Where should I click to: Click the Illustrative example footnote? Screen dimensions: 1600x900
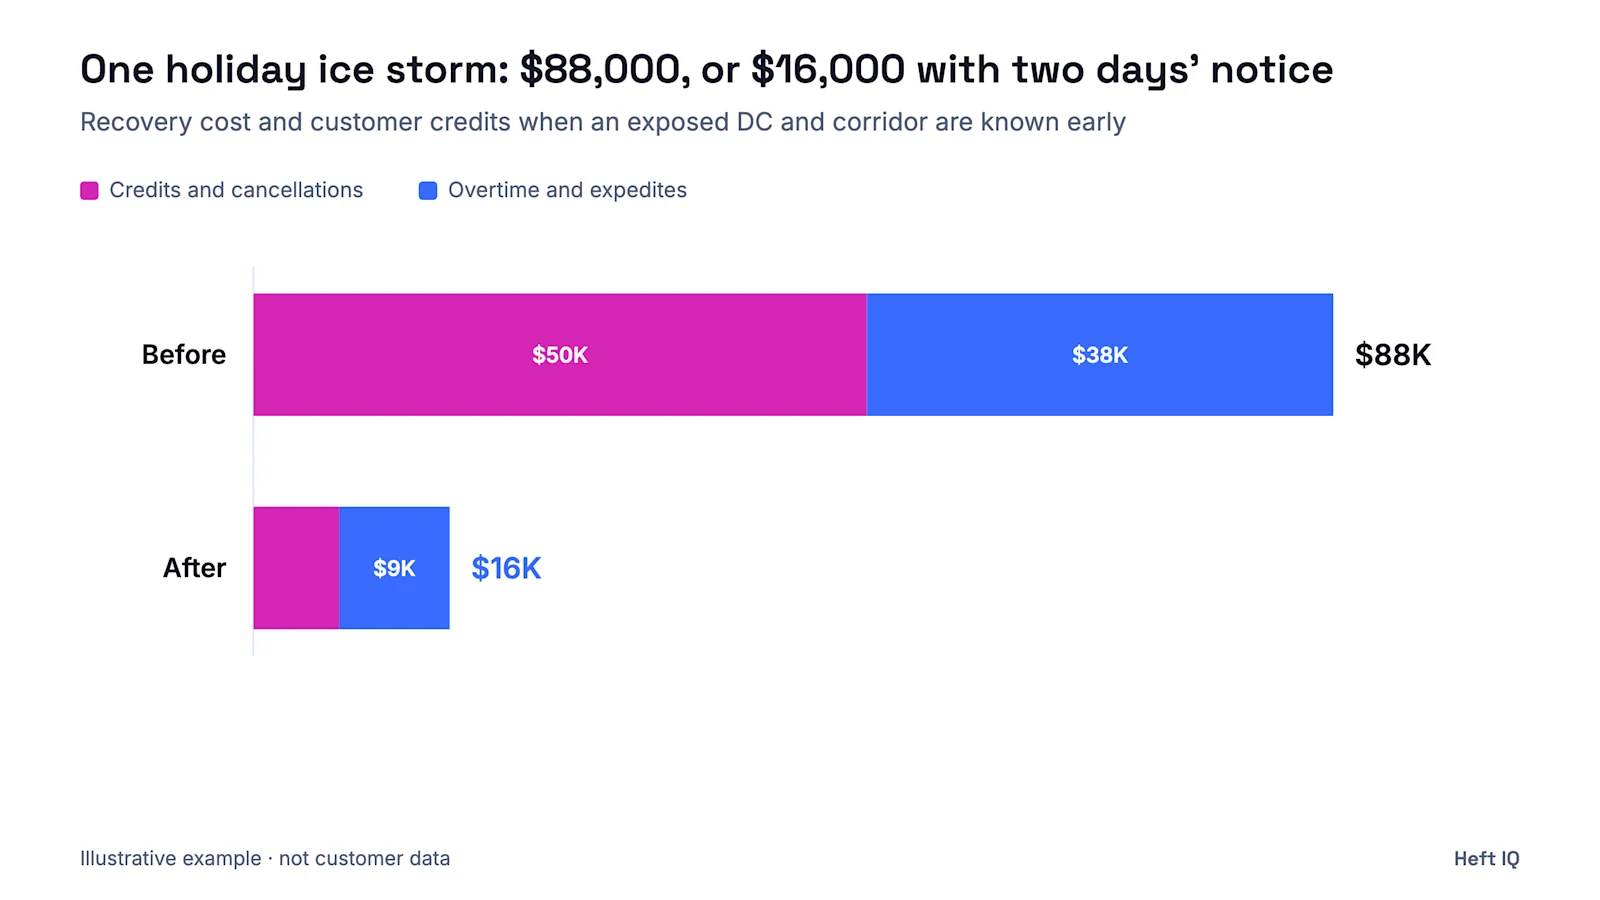pyautogui.click(x=265, y=859)
